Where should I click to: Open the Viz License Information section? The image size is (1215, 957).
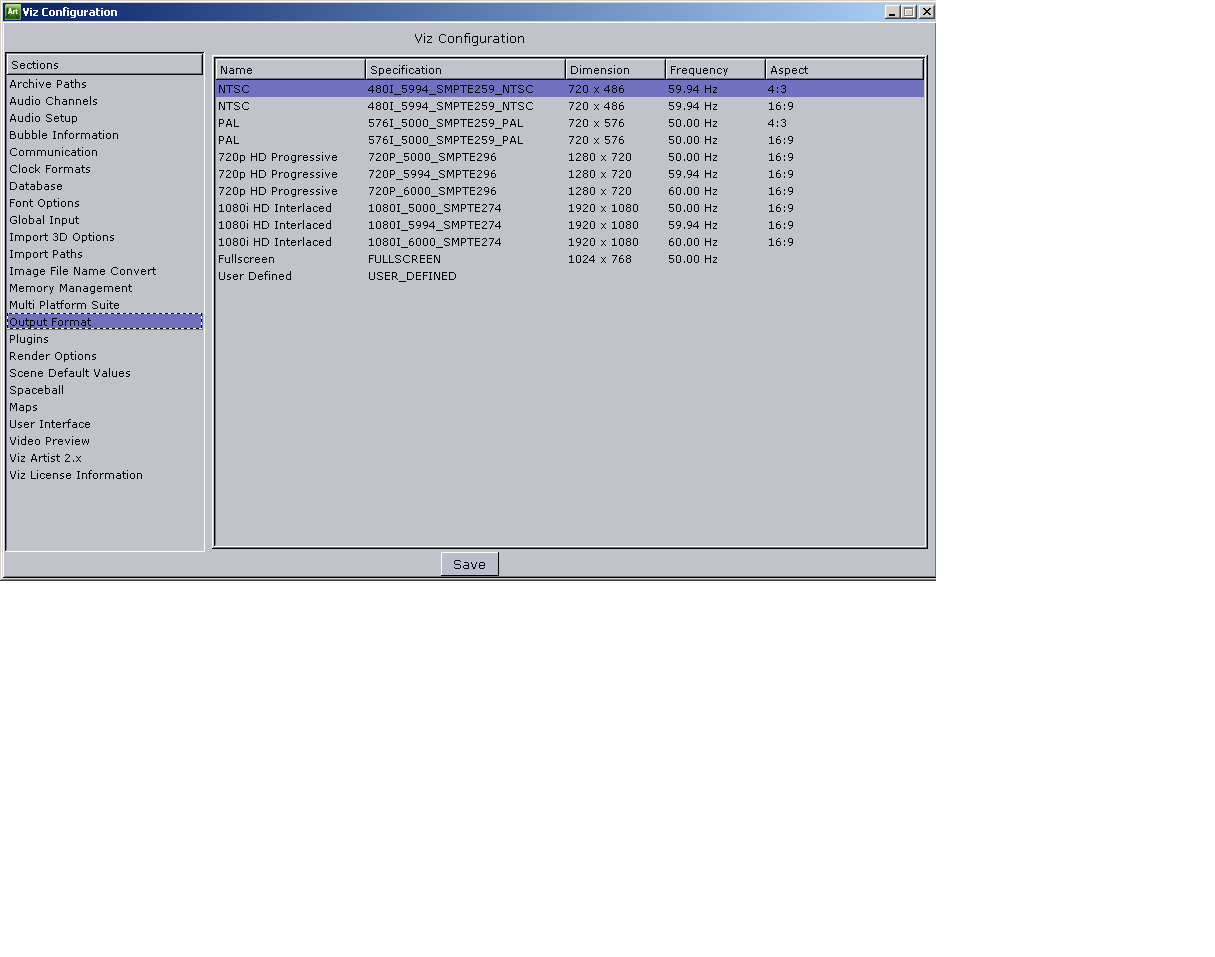[x=75, y=475]
